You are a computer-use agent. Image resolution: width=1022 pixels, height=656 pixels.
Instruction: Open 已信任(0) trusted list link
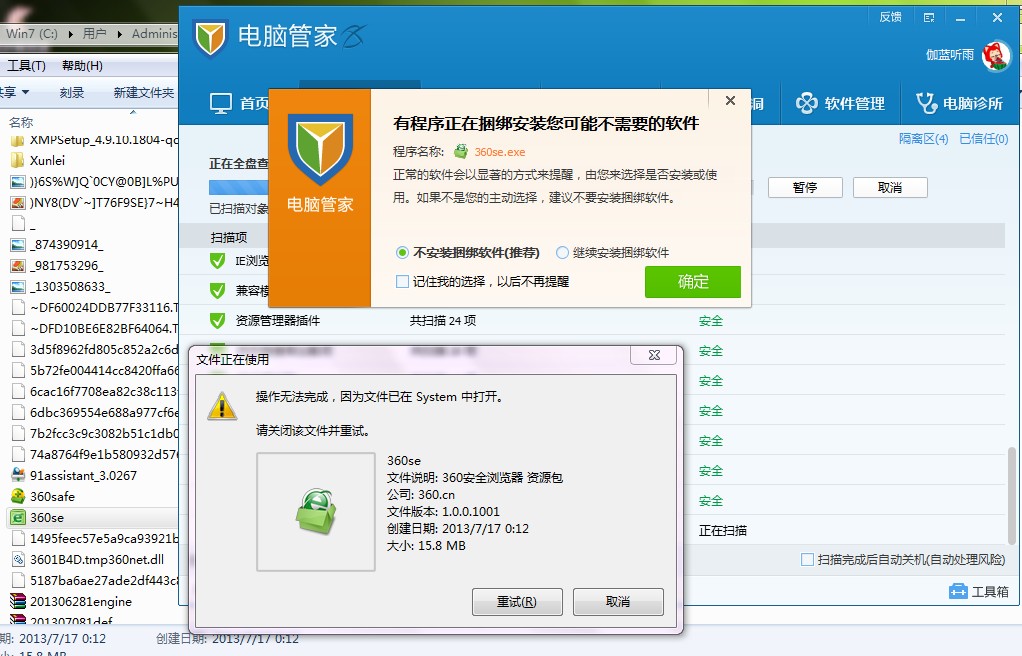pos(984,138)
